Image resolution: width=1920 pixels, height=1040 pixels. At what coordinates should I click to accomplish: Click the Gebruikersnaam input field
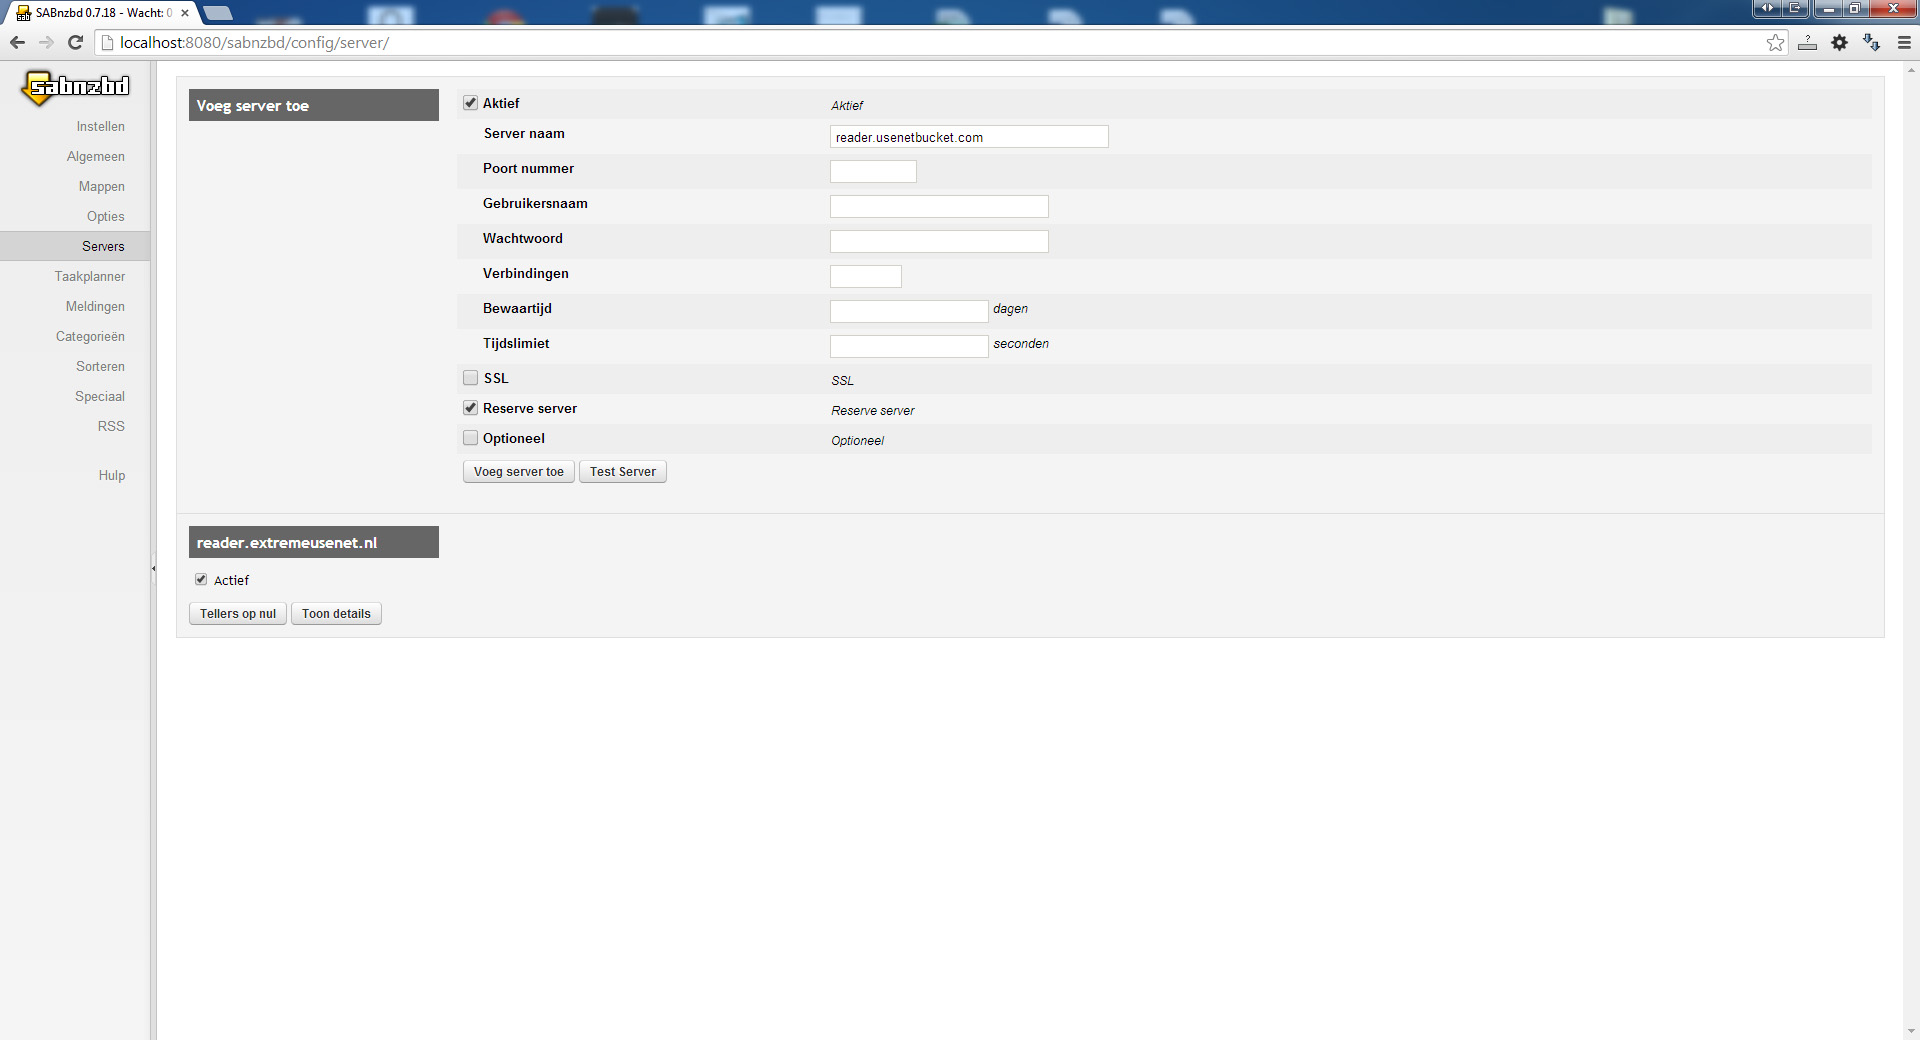[939, 206]
